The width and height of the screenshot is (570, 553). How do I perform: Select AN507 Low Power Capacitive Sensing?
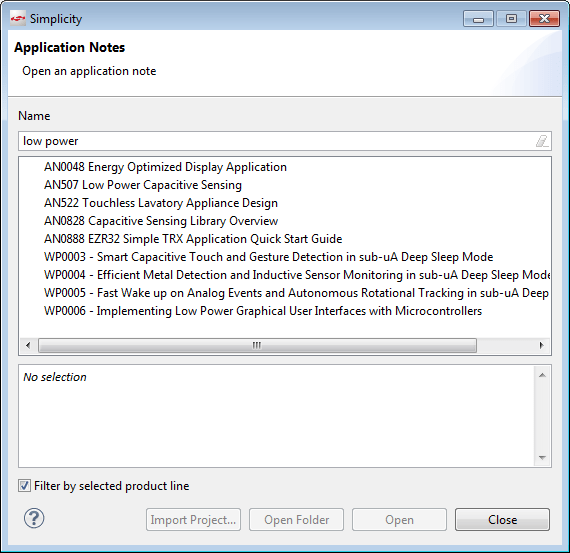(x=143, y=185)
